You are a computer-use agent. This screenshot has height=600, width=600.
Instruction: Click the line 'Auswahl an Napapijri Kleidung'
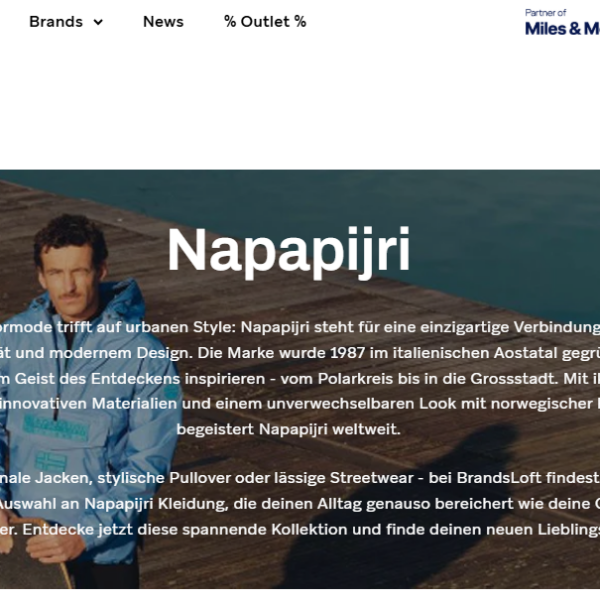[300, 504]
